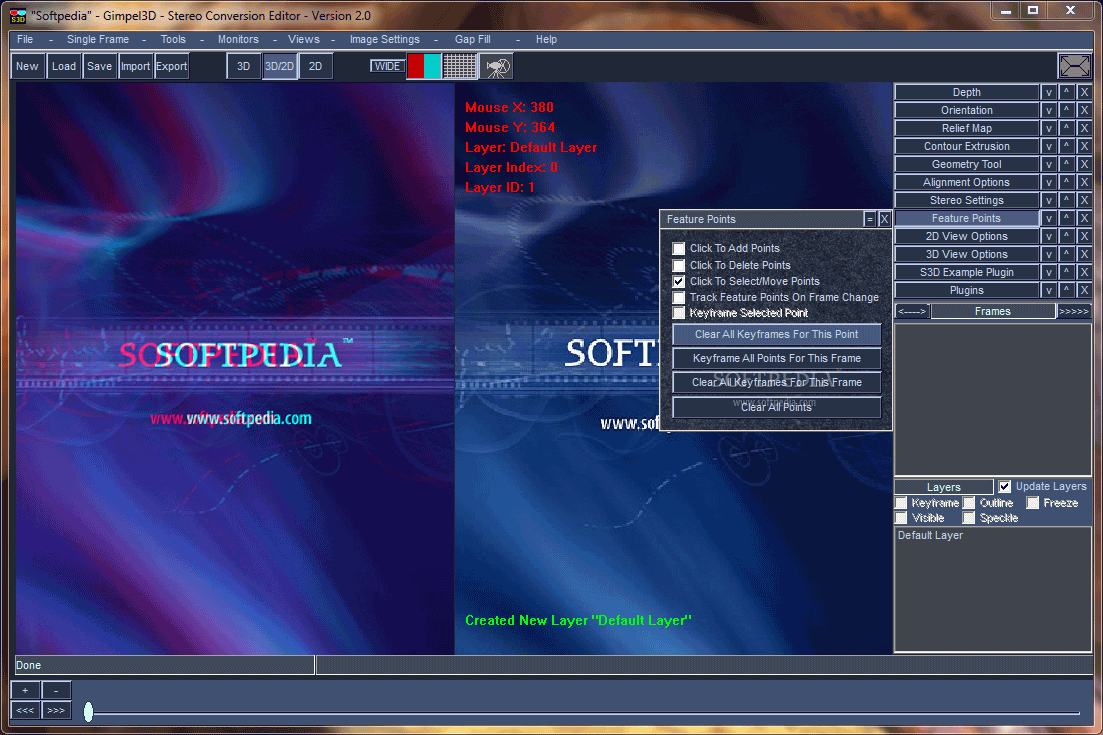
Task: Open the 2D View Options panel
Action: [x=967, y=236]
